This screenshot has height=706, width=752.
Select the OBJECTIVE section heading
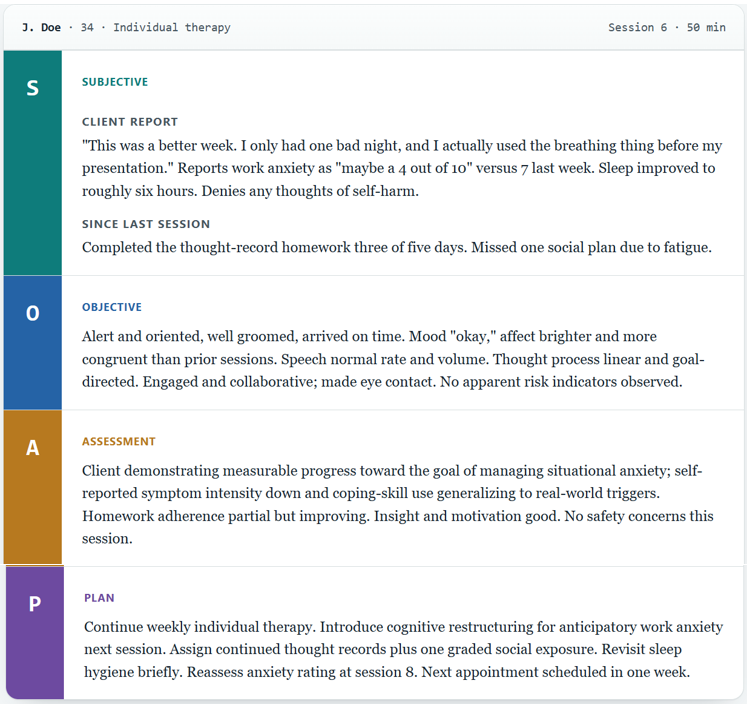coord(112,307)
